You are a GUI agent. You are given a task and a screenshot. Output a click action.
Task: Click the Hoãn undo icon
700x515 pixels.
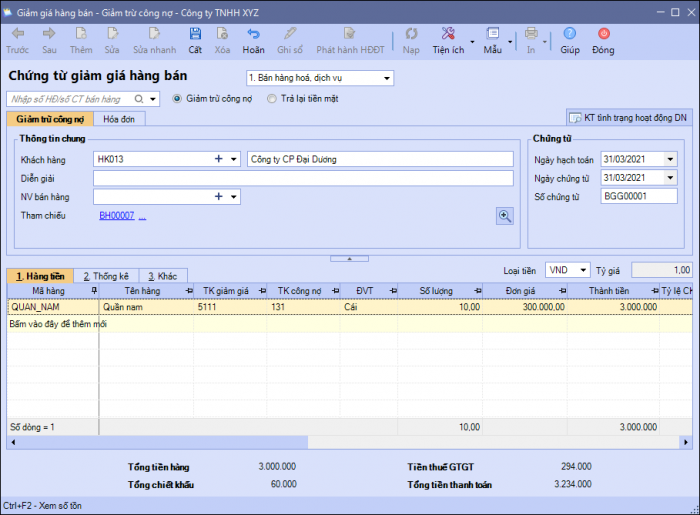(x=254, y=35)
